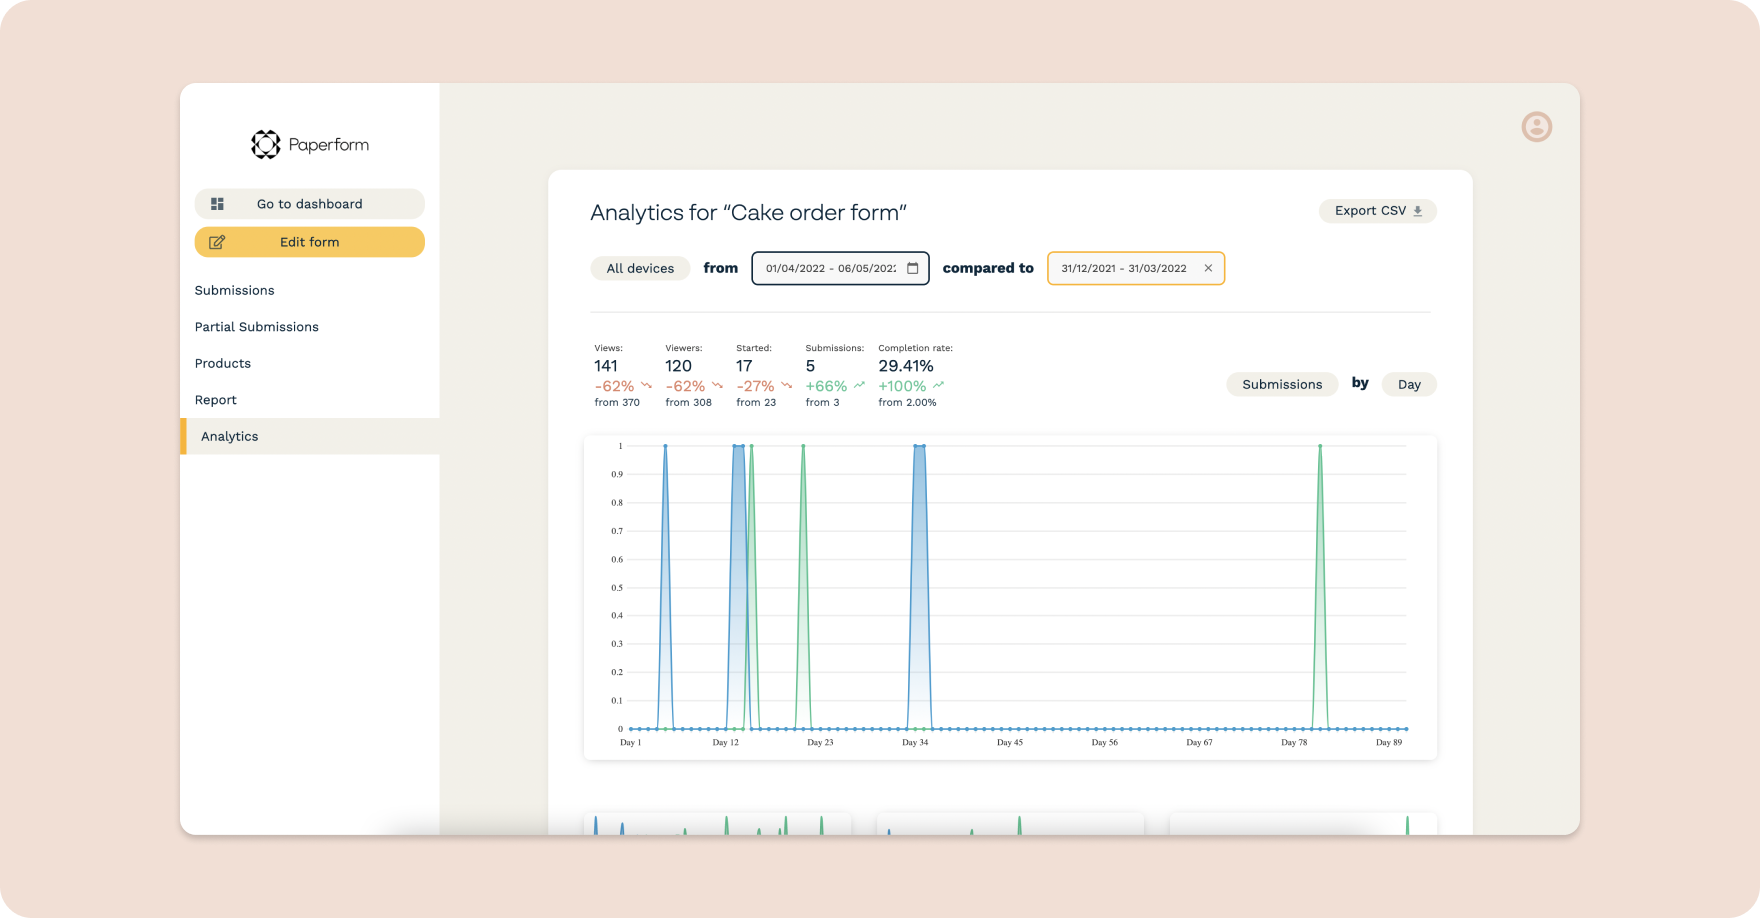Open the All devices filter

(640, 268)
